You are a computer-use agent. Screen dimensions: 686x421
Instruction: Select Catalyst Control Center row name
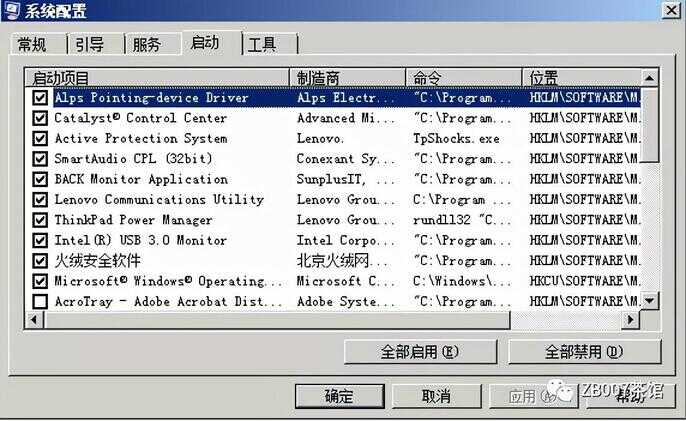point(140,118)
